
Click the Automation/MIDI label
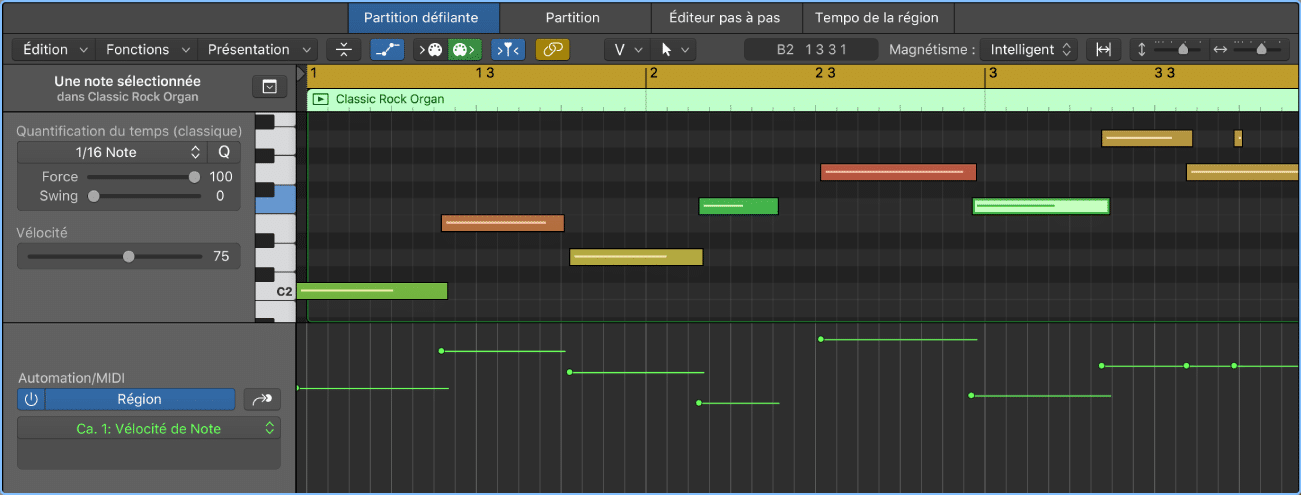point(72,377)
